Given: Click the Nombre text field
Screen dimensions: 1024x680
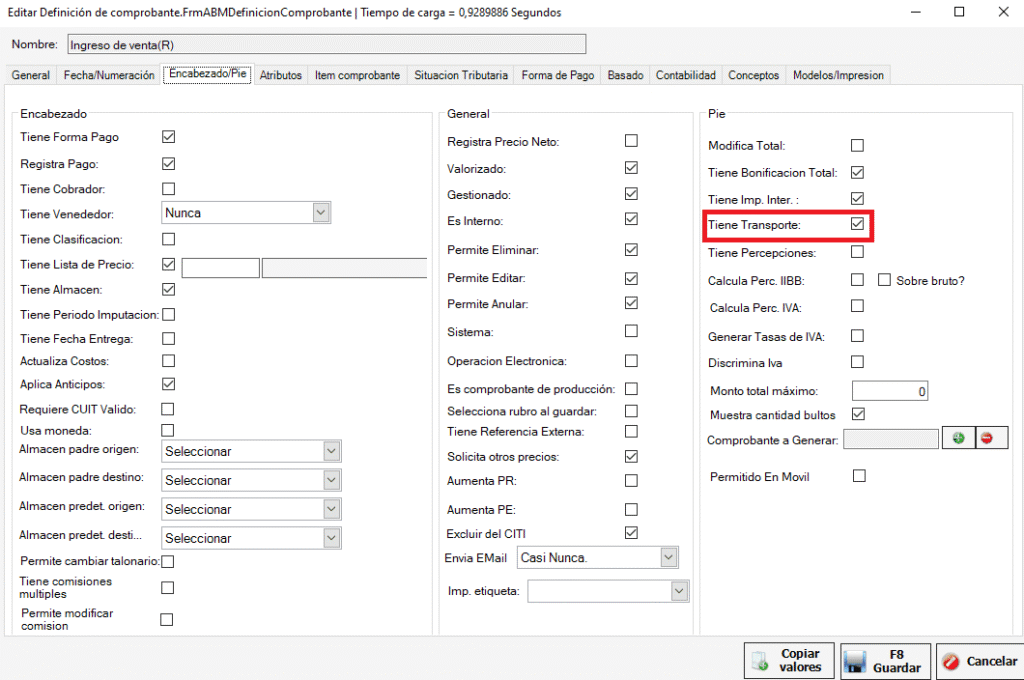Looking at the screenshot, I should tap(325, 44).
